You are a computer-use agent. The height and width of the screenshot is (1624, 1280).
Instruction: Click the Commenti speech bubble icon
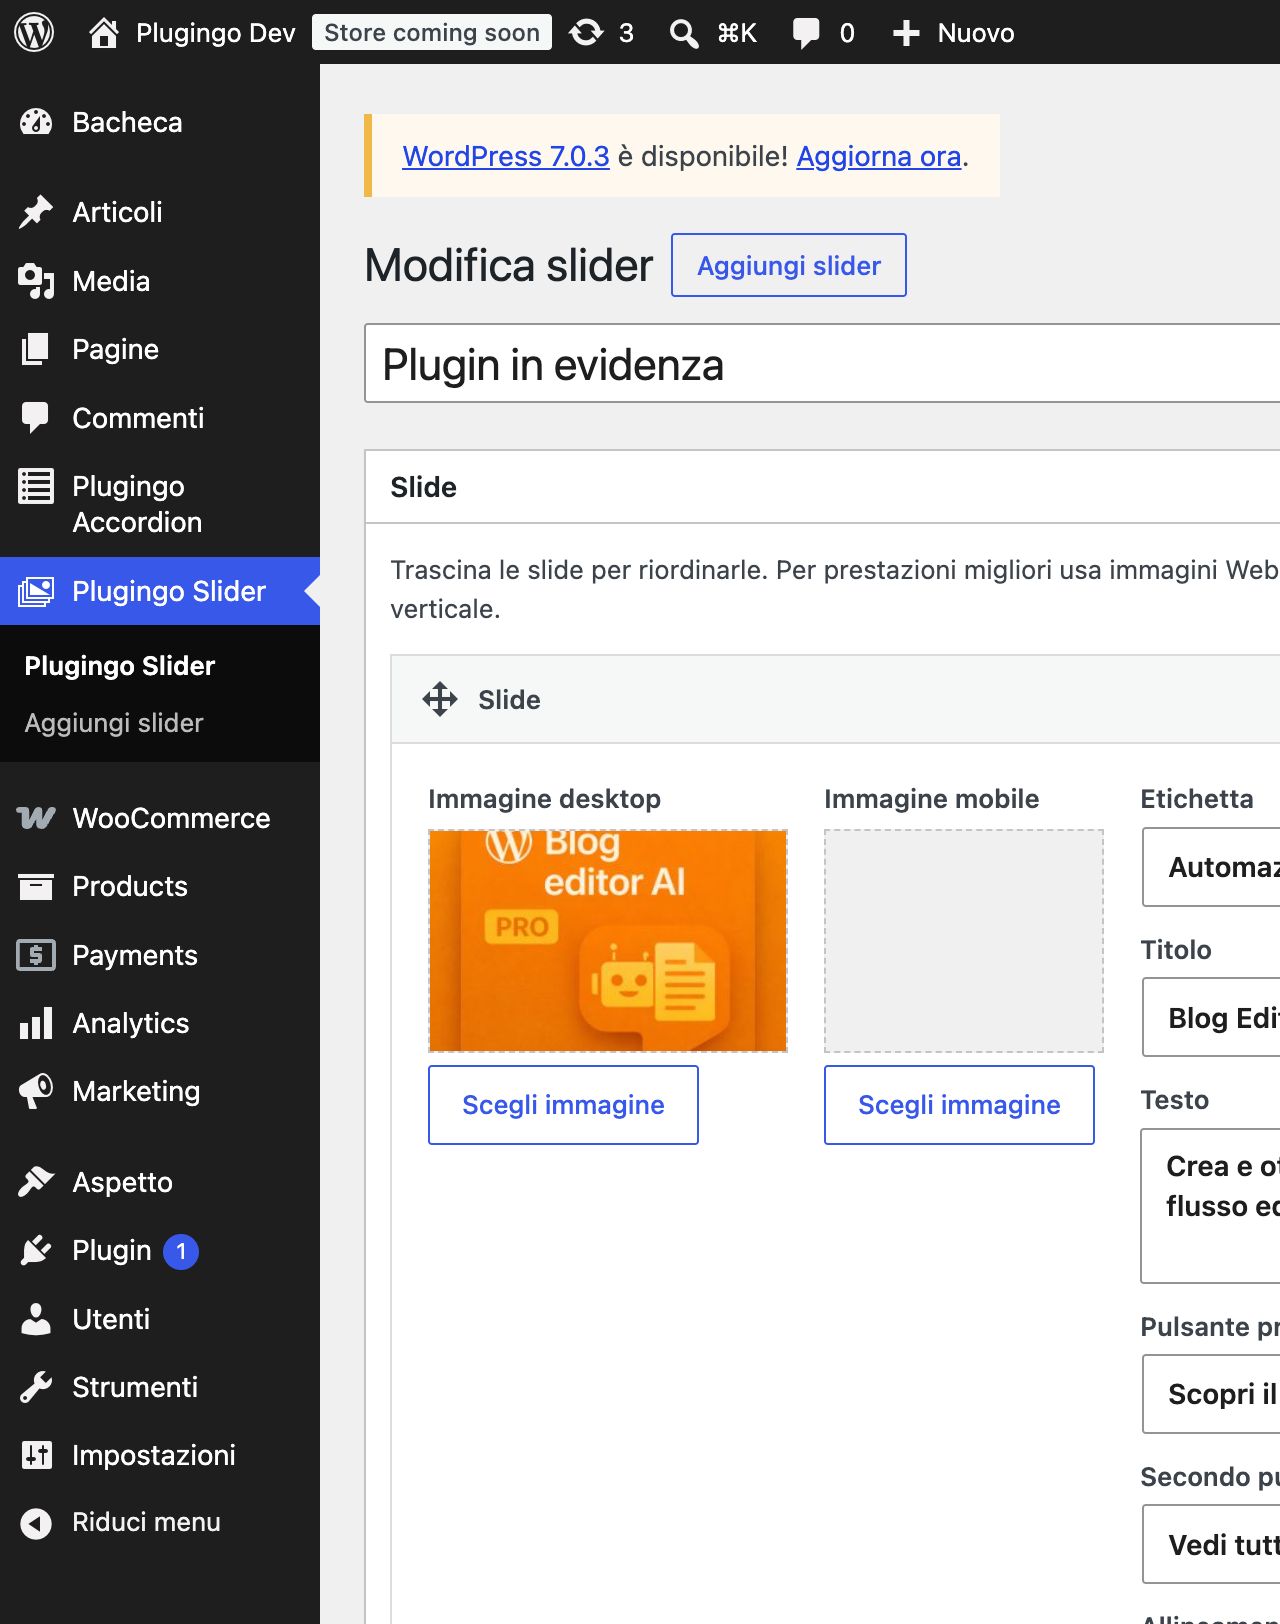tap(36, 418)
